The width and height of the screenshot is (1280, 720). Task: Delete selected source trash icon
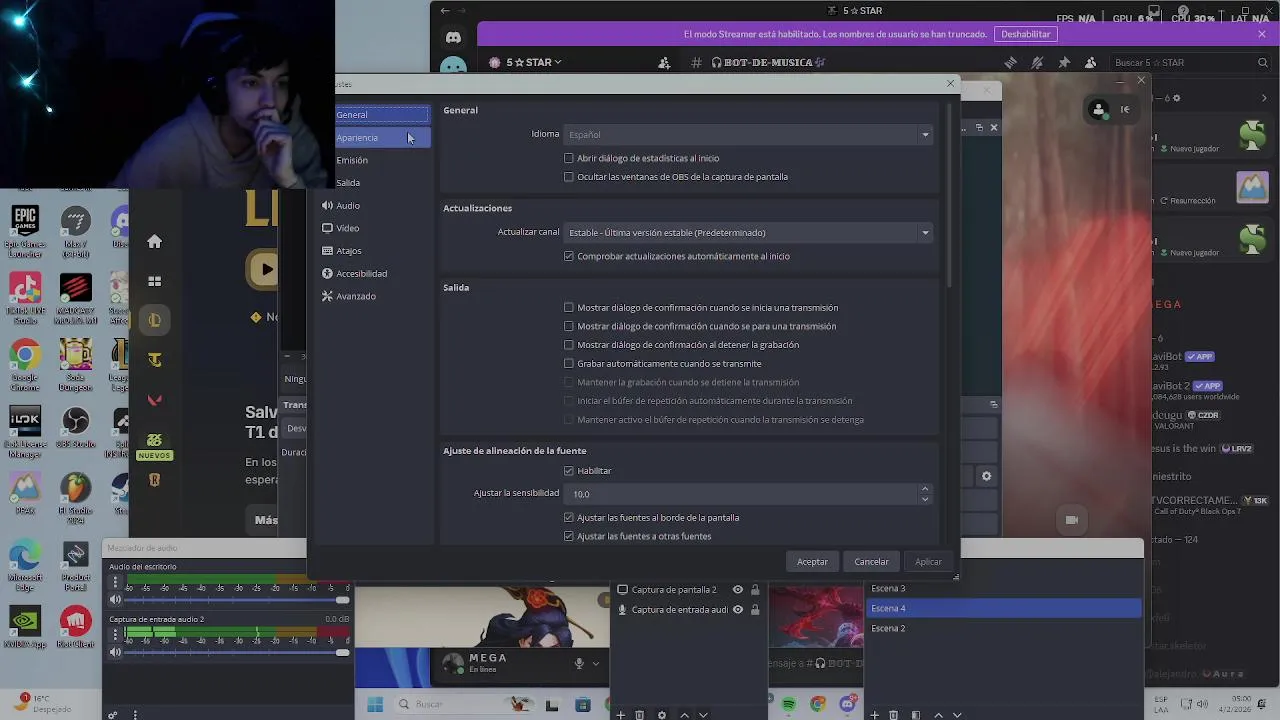(x=640, y=715)
